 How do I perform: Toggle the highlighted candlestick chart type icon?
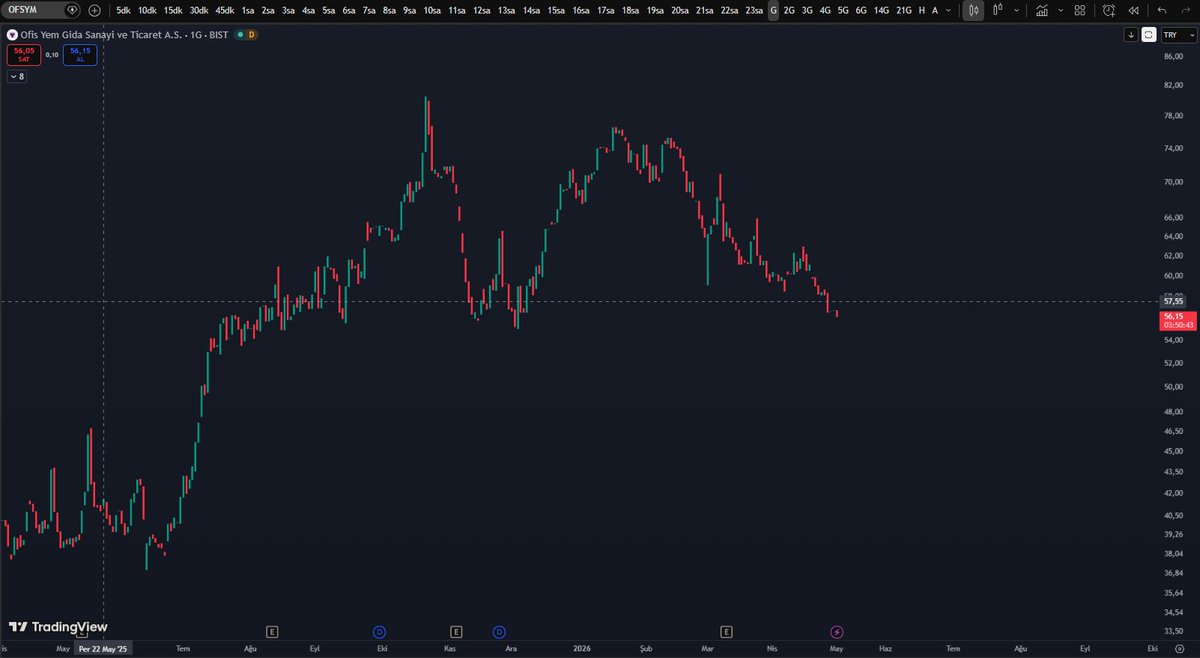pos(973,11)
